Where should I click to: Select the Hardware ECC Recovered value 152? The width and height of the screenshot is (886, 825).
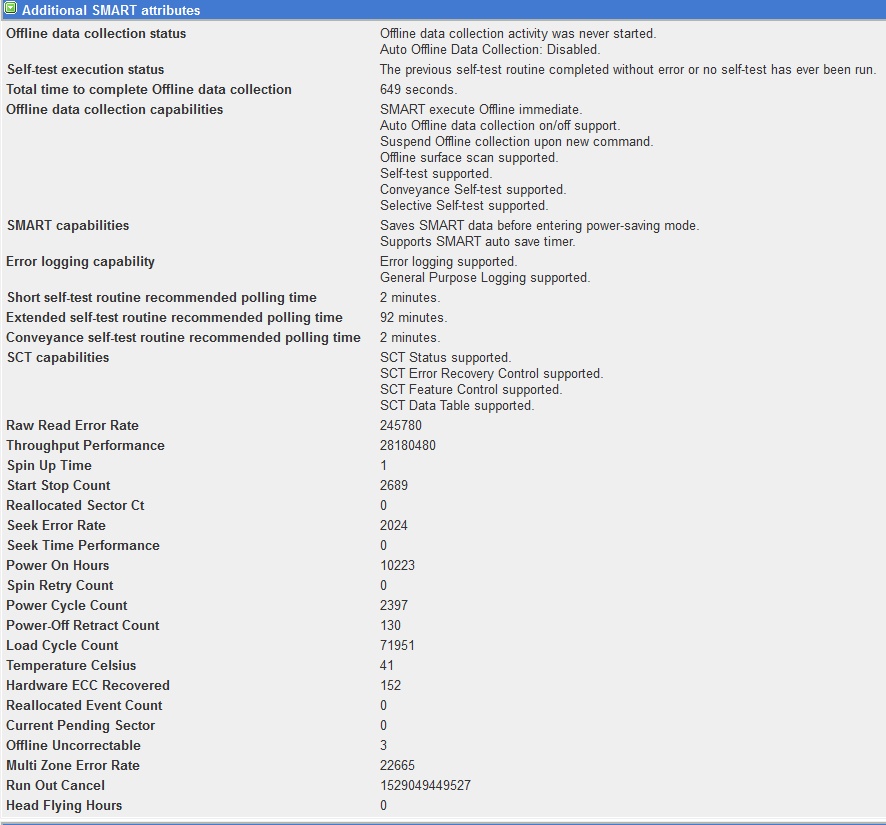(x=390, y=686)
